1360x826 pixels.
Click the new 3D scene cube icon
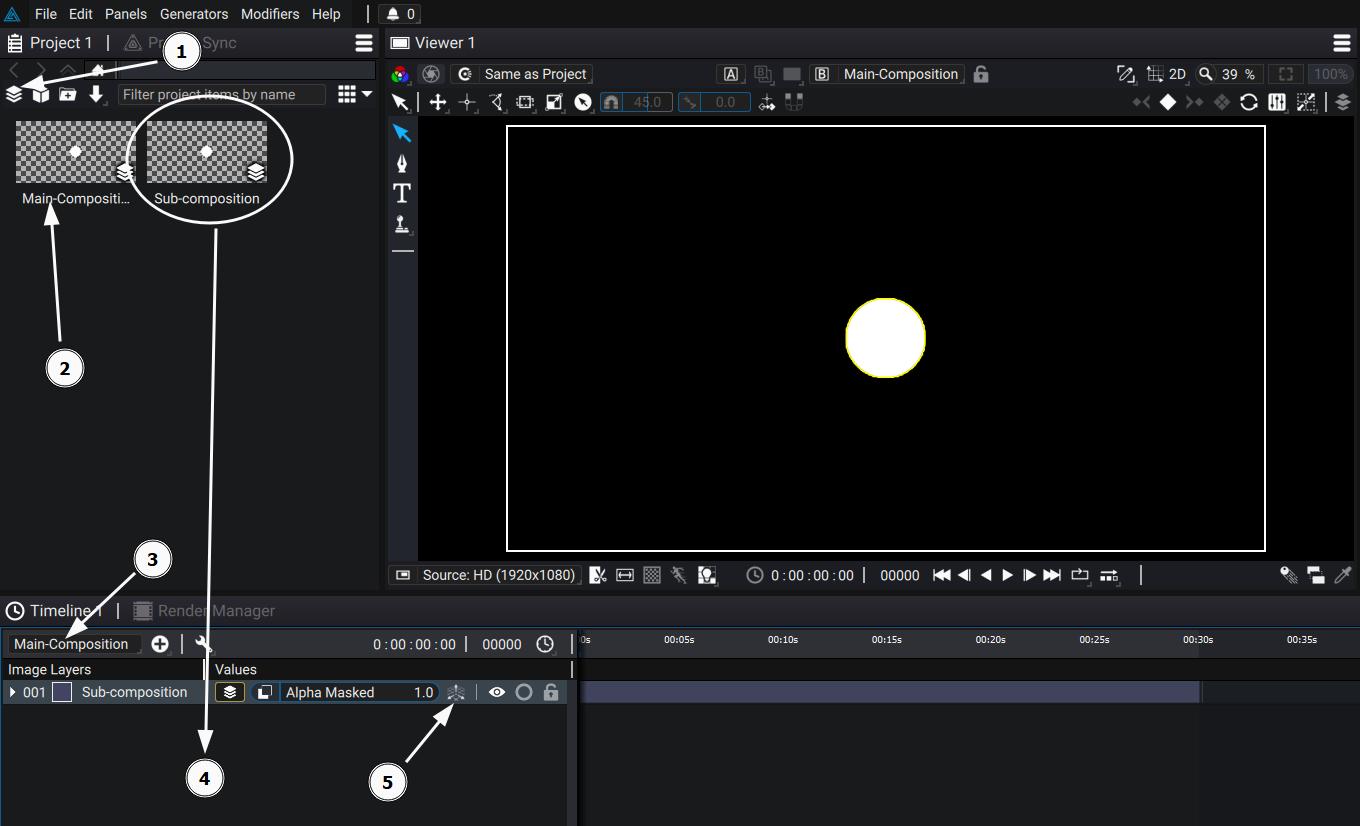tap(40, 94)
